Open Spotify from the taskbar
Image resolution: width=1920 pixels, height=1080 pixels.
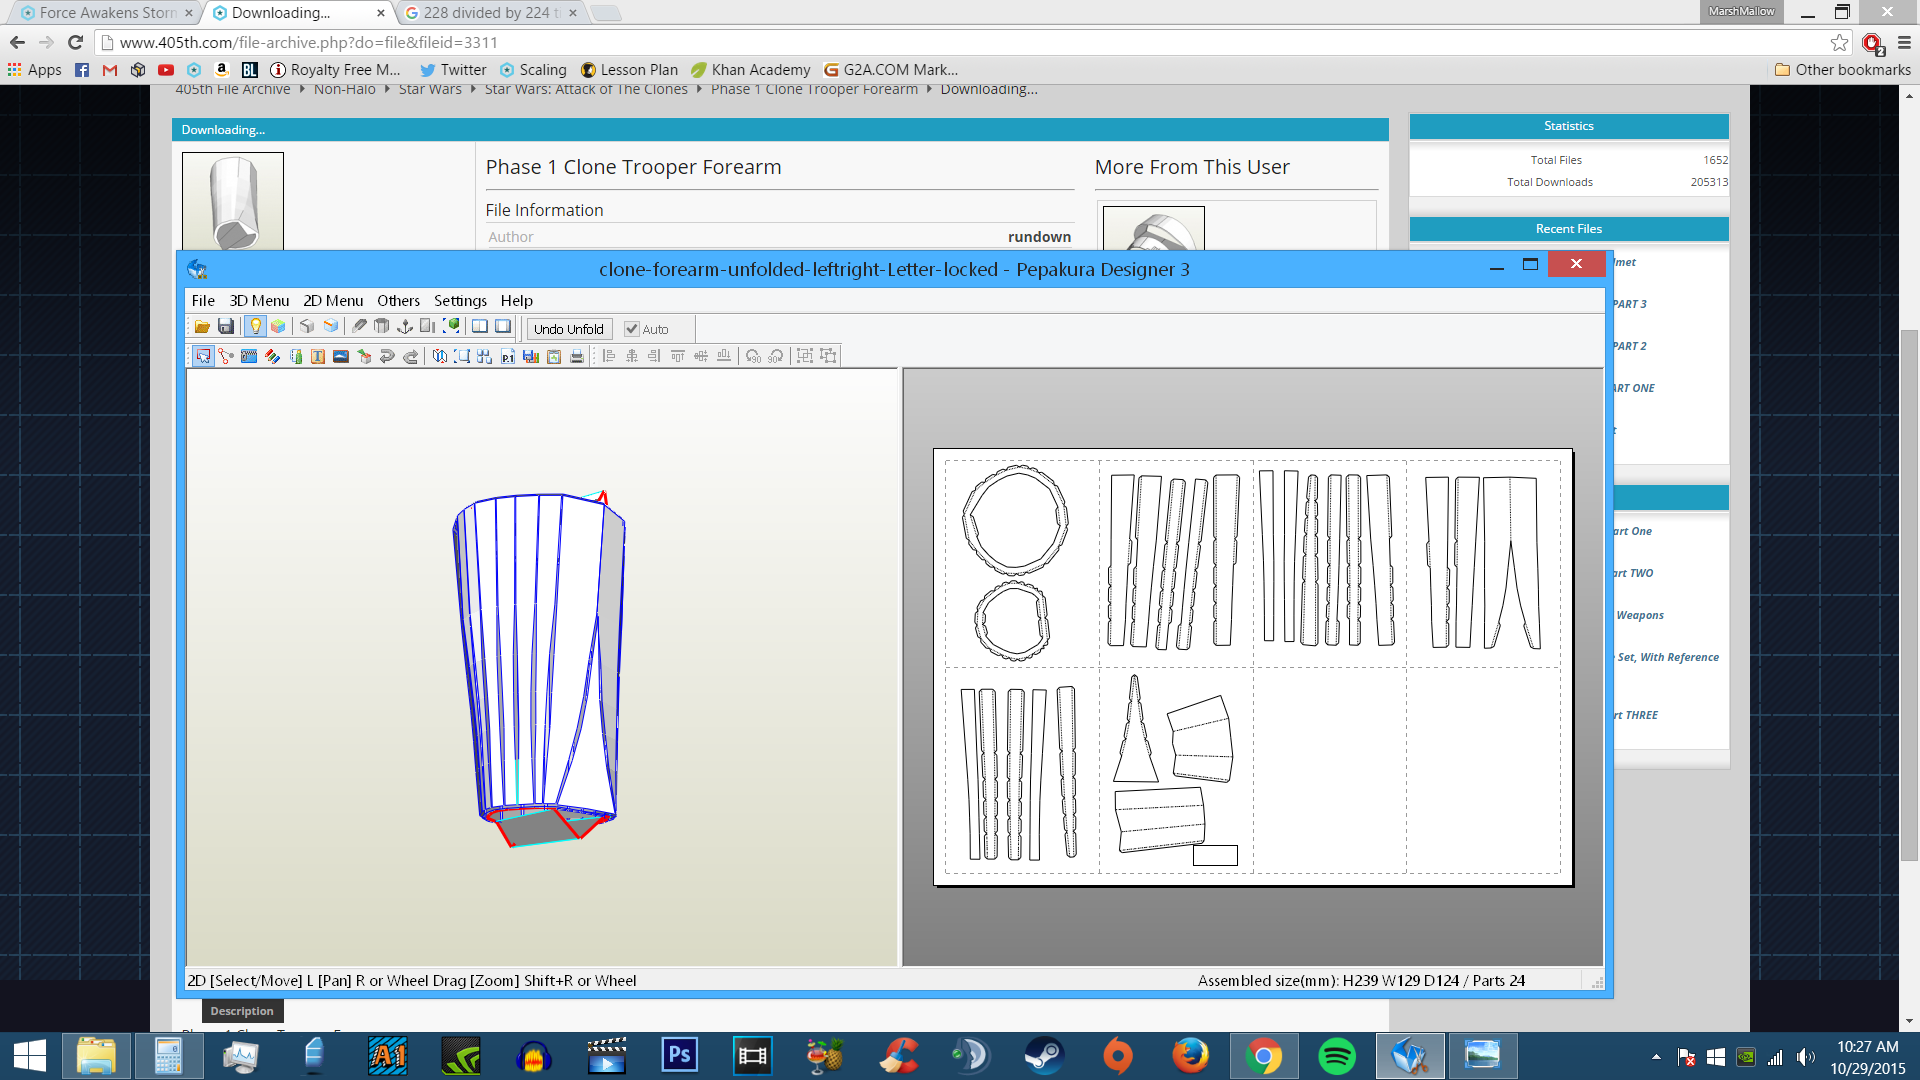[1337, 1056]
